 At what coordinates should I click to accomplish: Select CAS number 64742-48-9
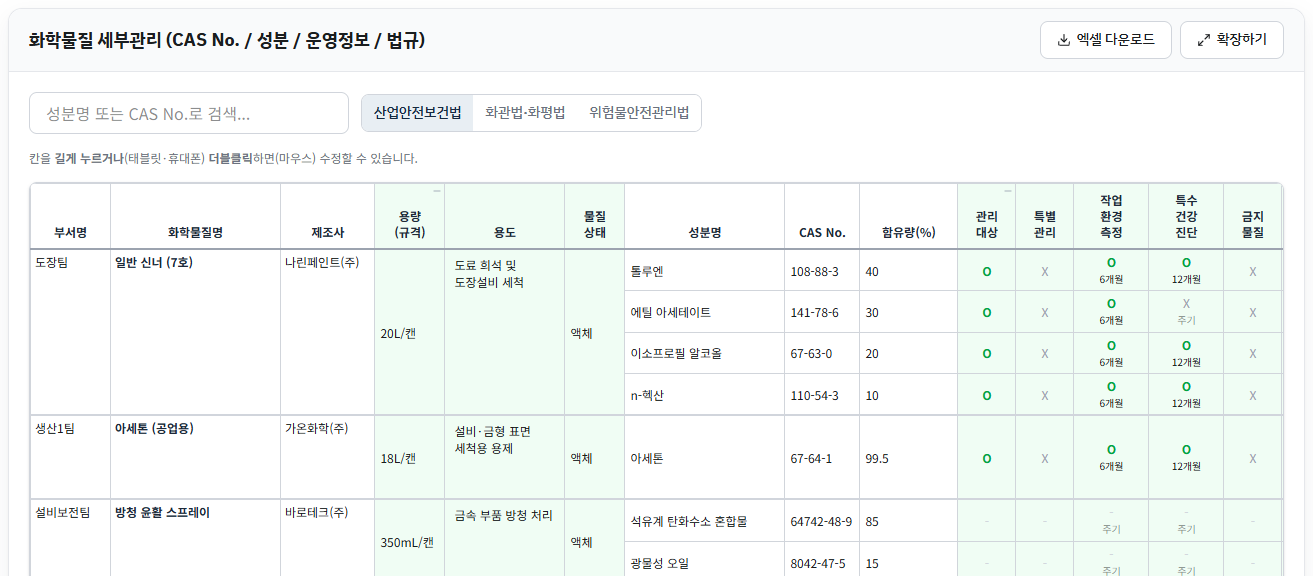pyautogui.click(x=822, y=520)
